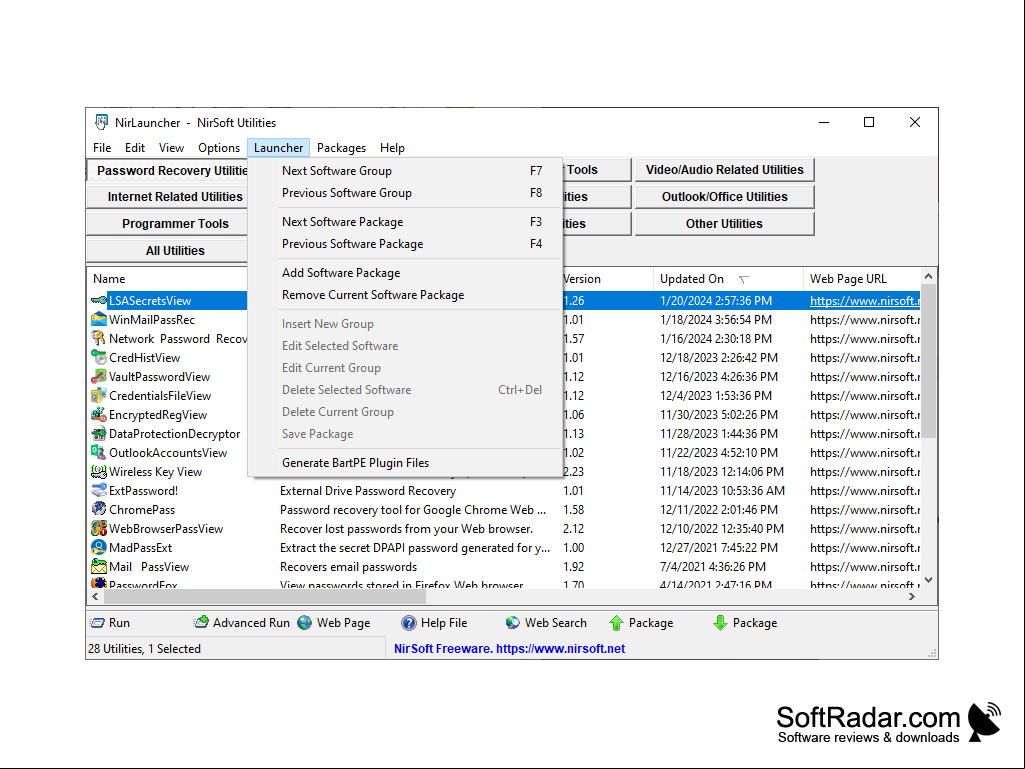Select Previous Software Package menu entry
1025x769 pixels.
click(406, 244)
